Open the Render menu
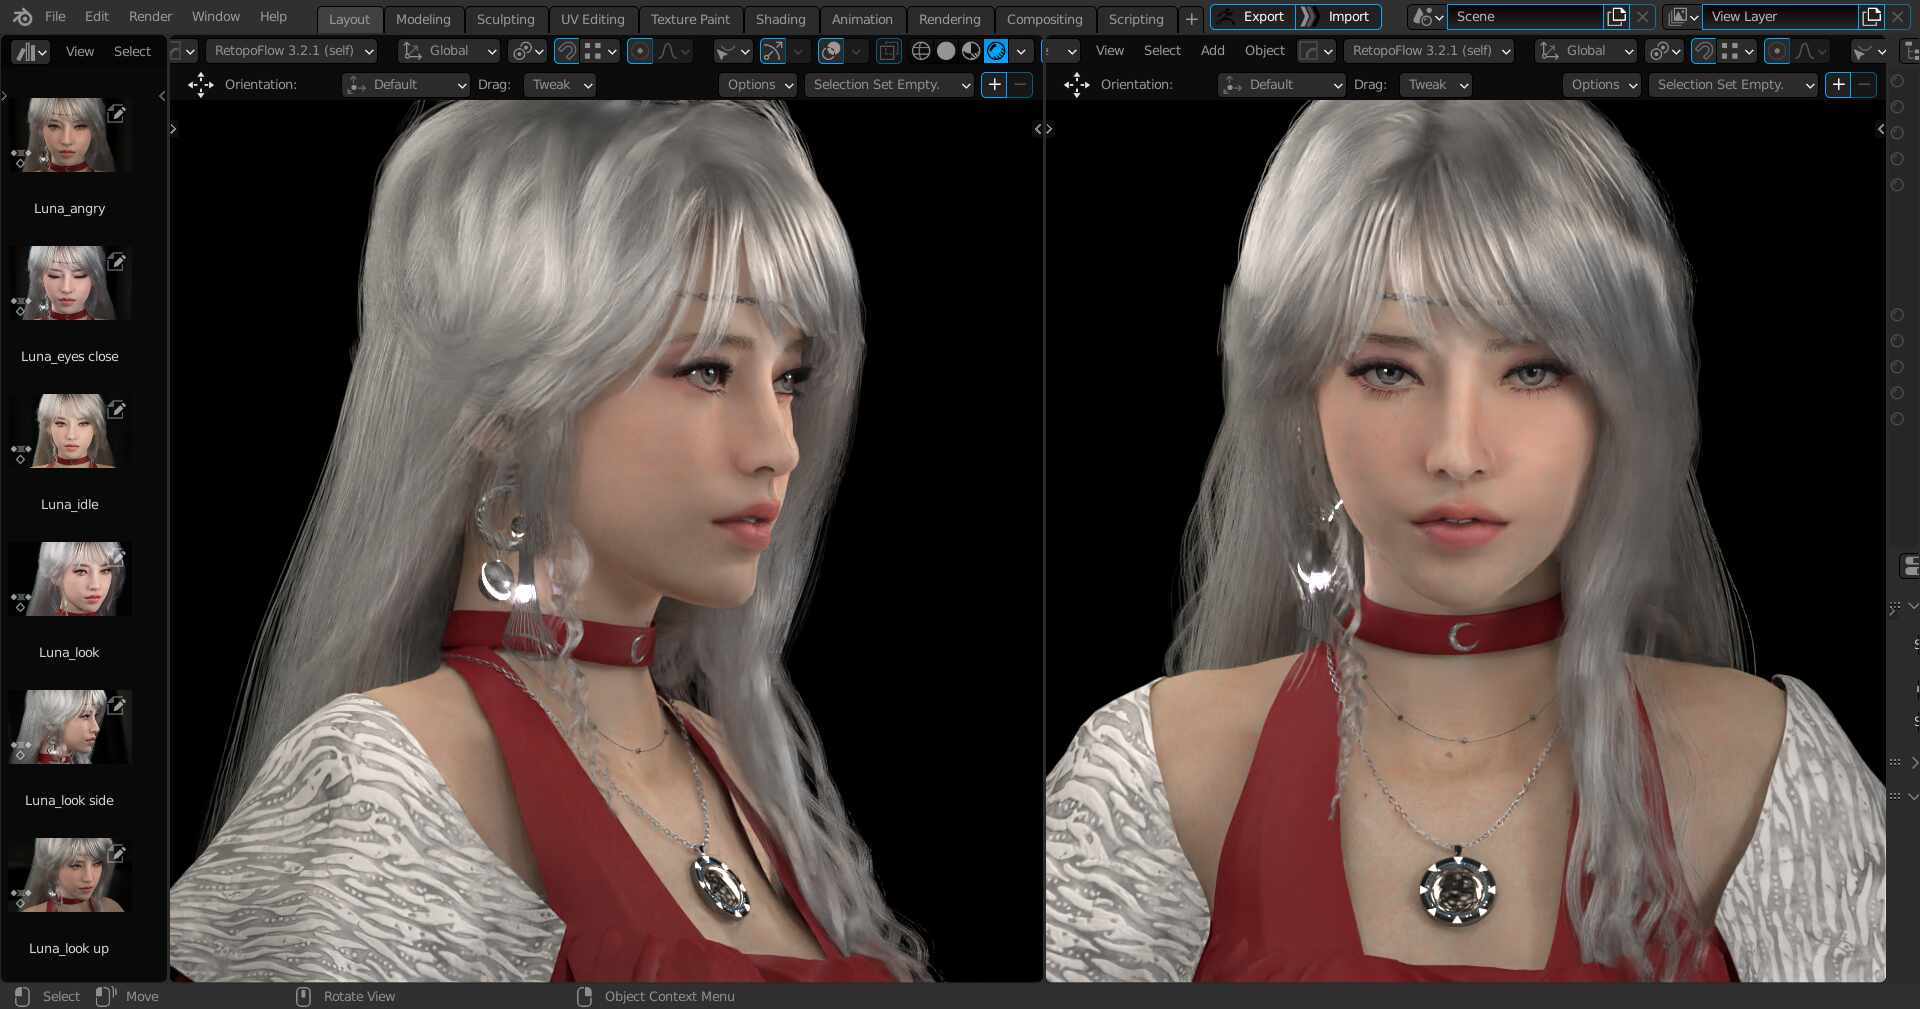Image resolution: width=1920 pixels, height=1009 pixels. click(150, 16)
